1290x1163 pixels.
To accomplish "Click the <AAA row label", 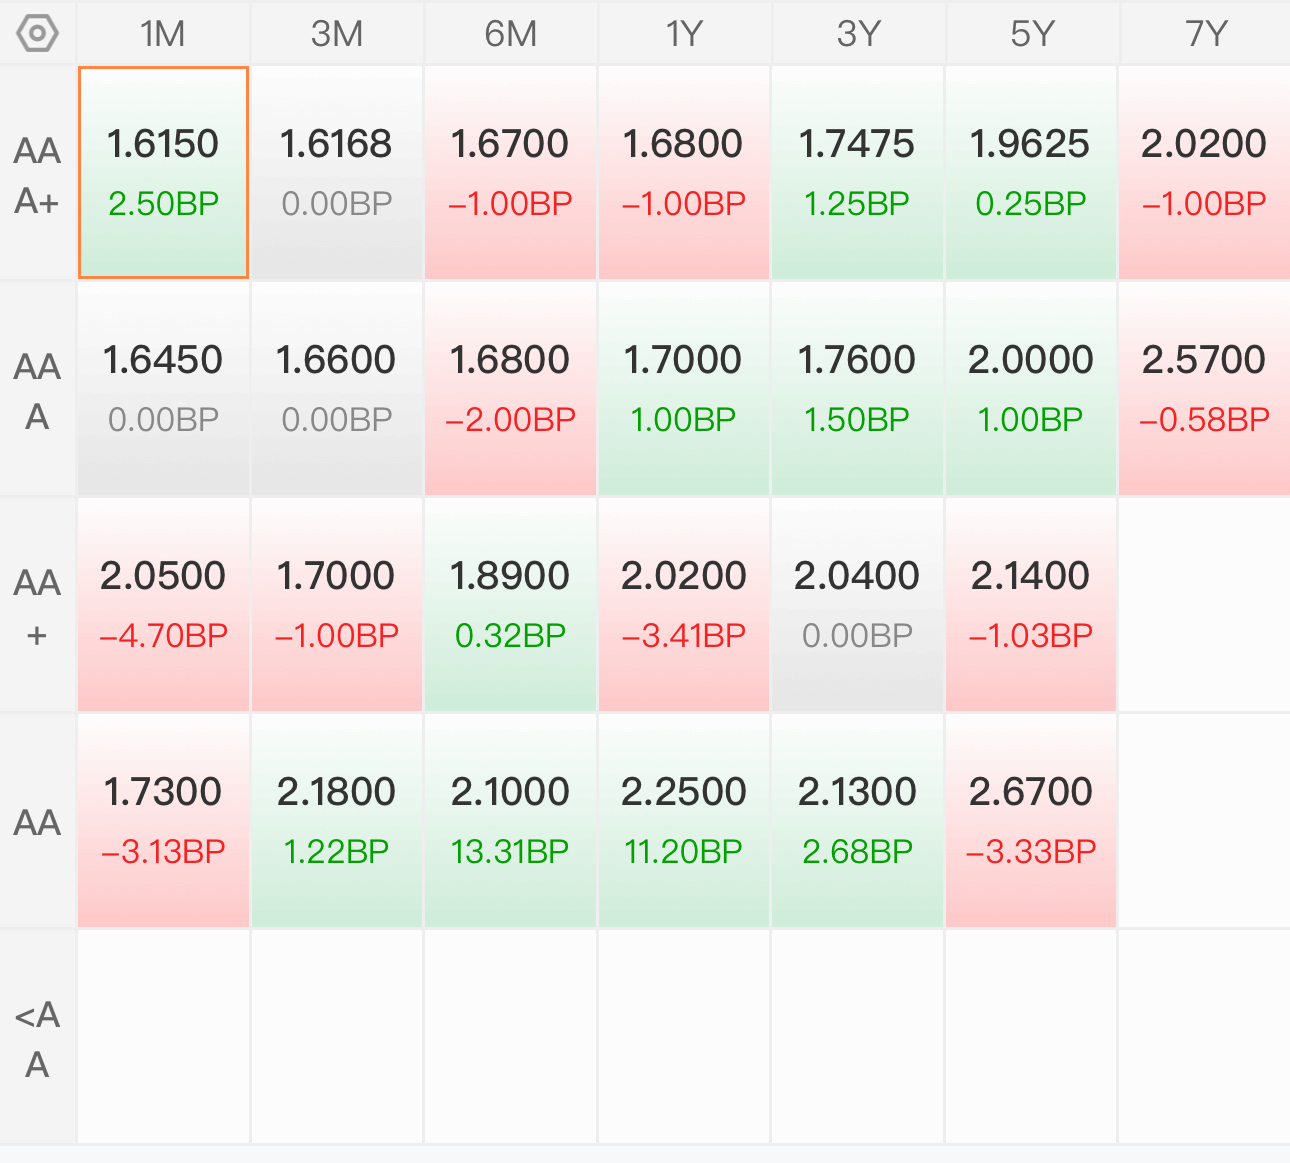I will (x=38, y=1038).
